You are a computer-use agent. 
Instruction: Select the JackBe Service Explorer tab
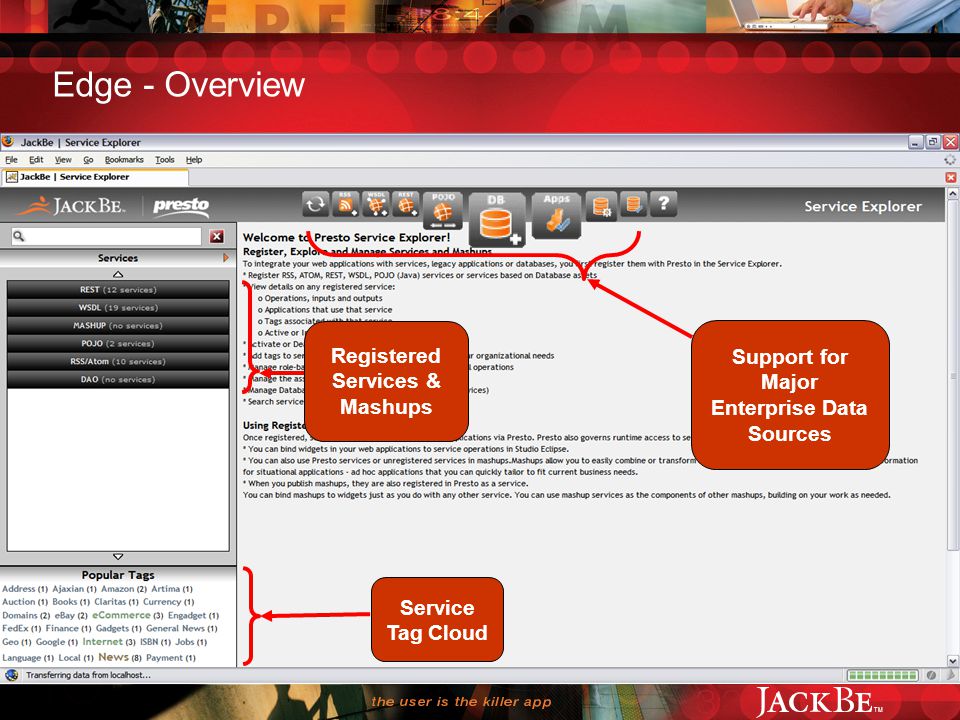point(95,177)
